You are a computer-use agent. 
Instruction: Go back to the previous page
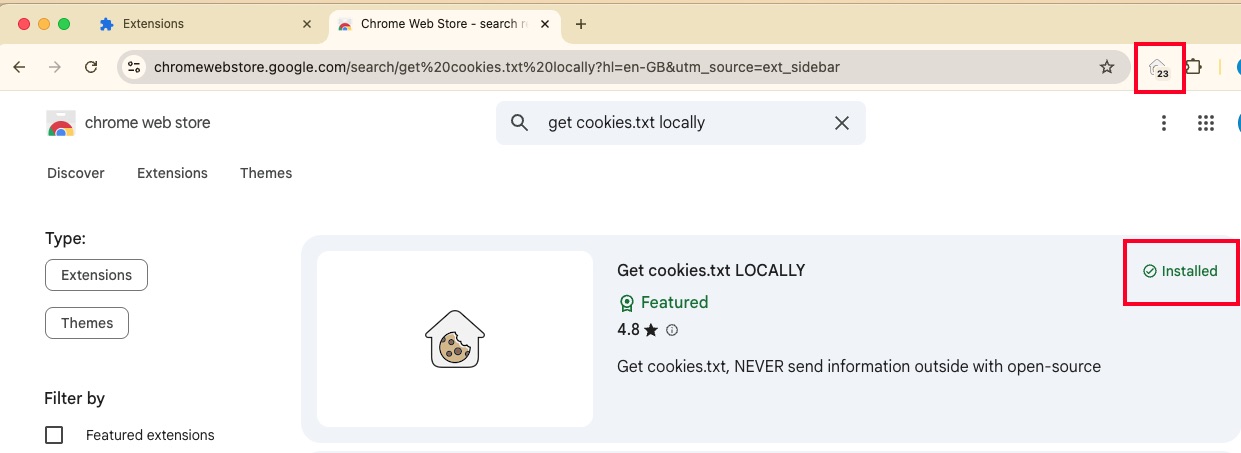(x=19, y=68)
